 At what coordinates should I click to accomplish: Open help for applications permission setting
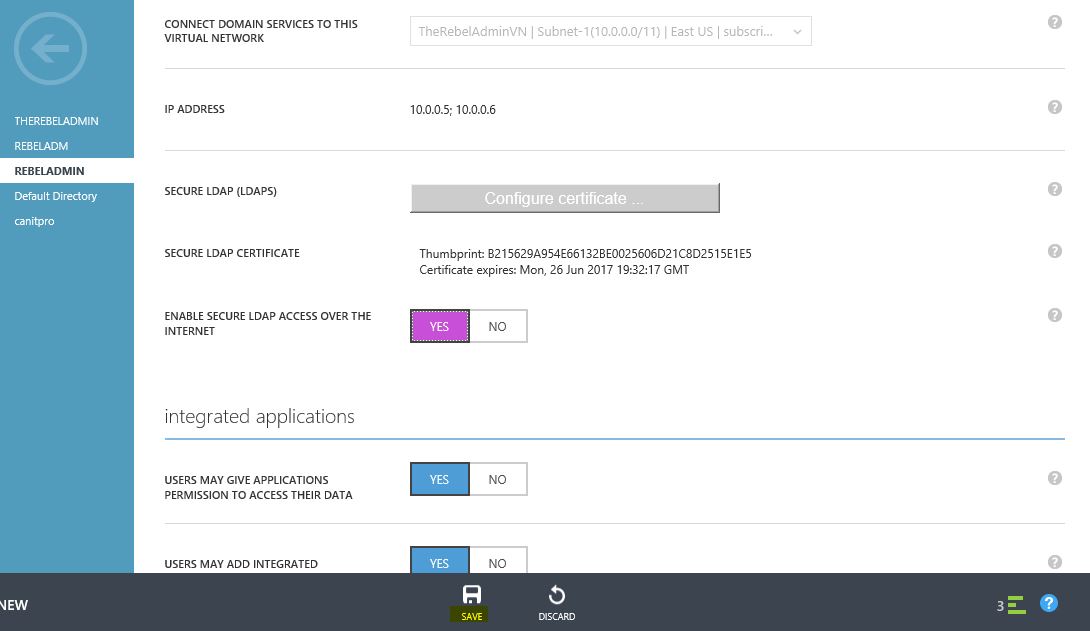click(1055, 478)
